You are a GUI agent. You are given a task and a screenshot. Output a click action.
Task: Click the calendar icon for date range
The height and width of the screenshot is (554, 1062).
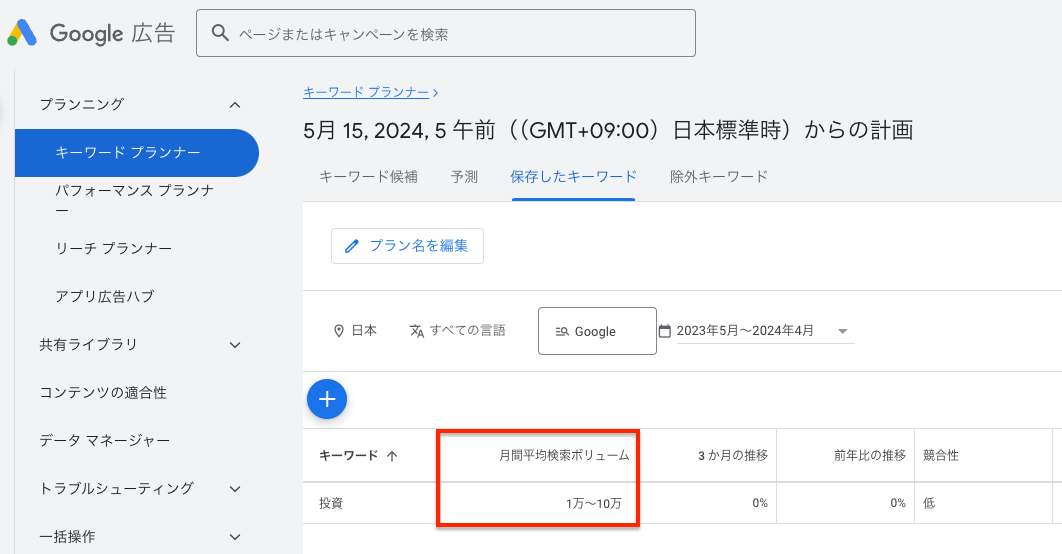pos(665,331)
